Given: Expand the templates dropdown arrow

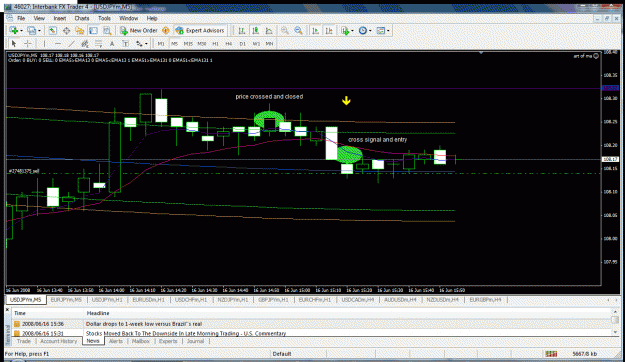Looking at the screenshot, I should coord(388,31).
